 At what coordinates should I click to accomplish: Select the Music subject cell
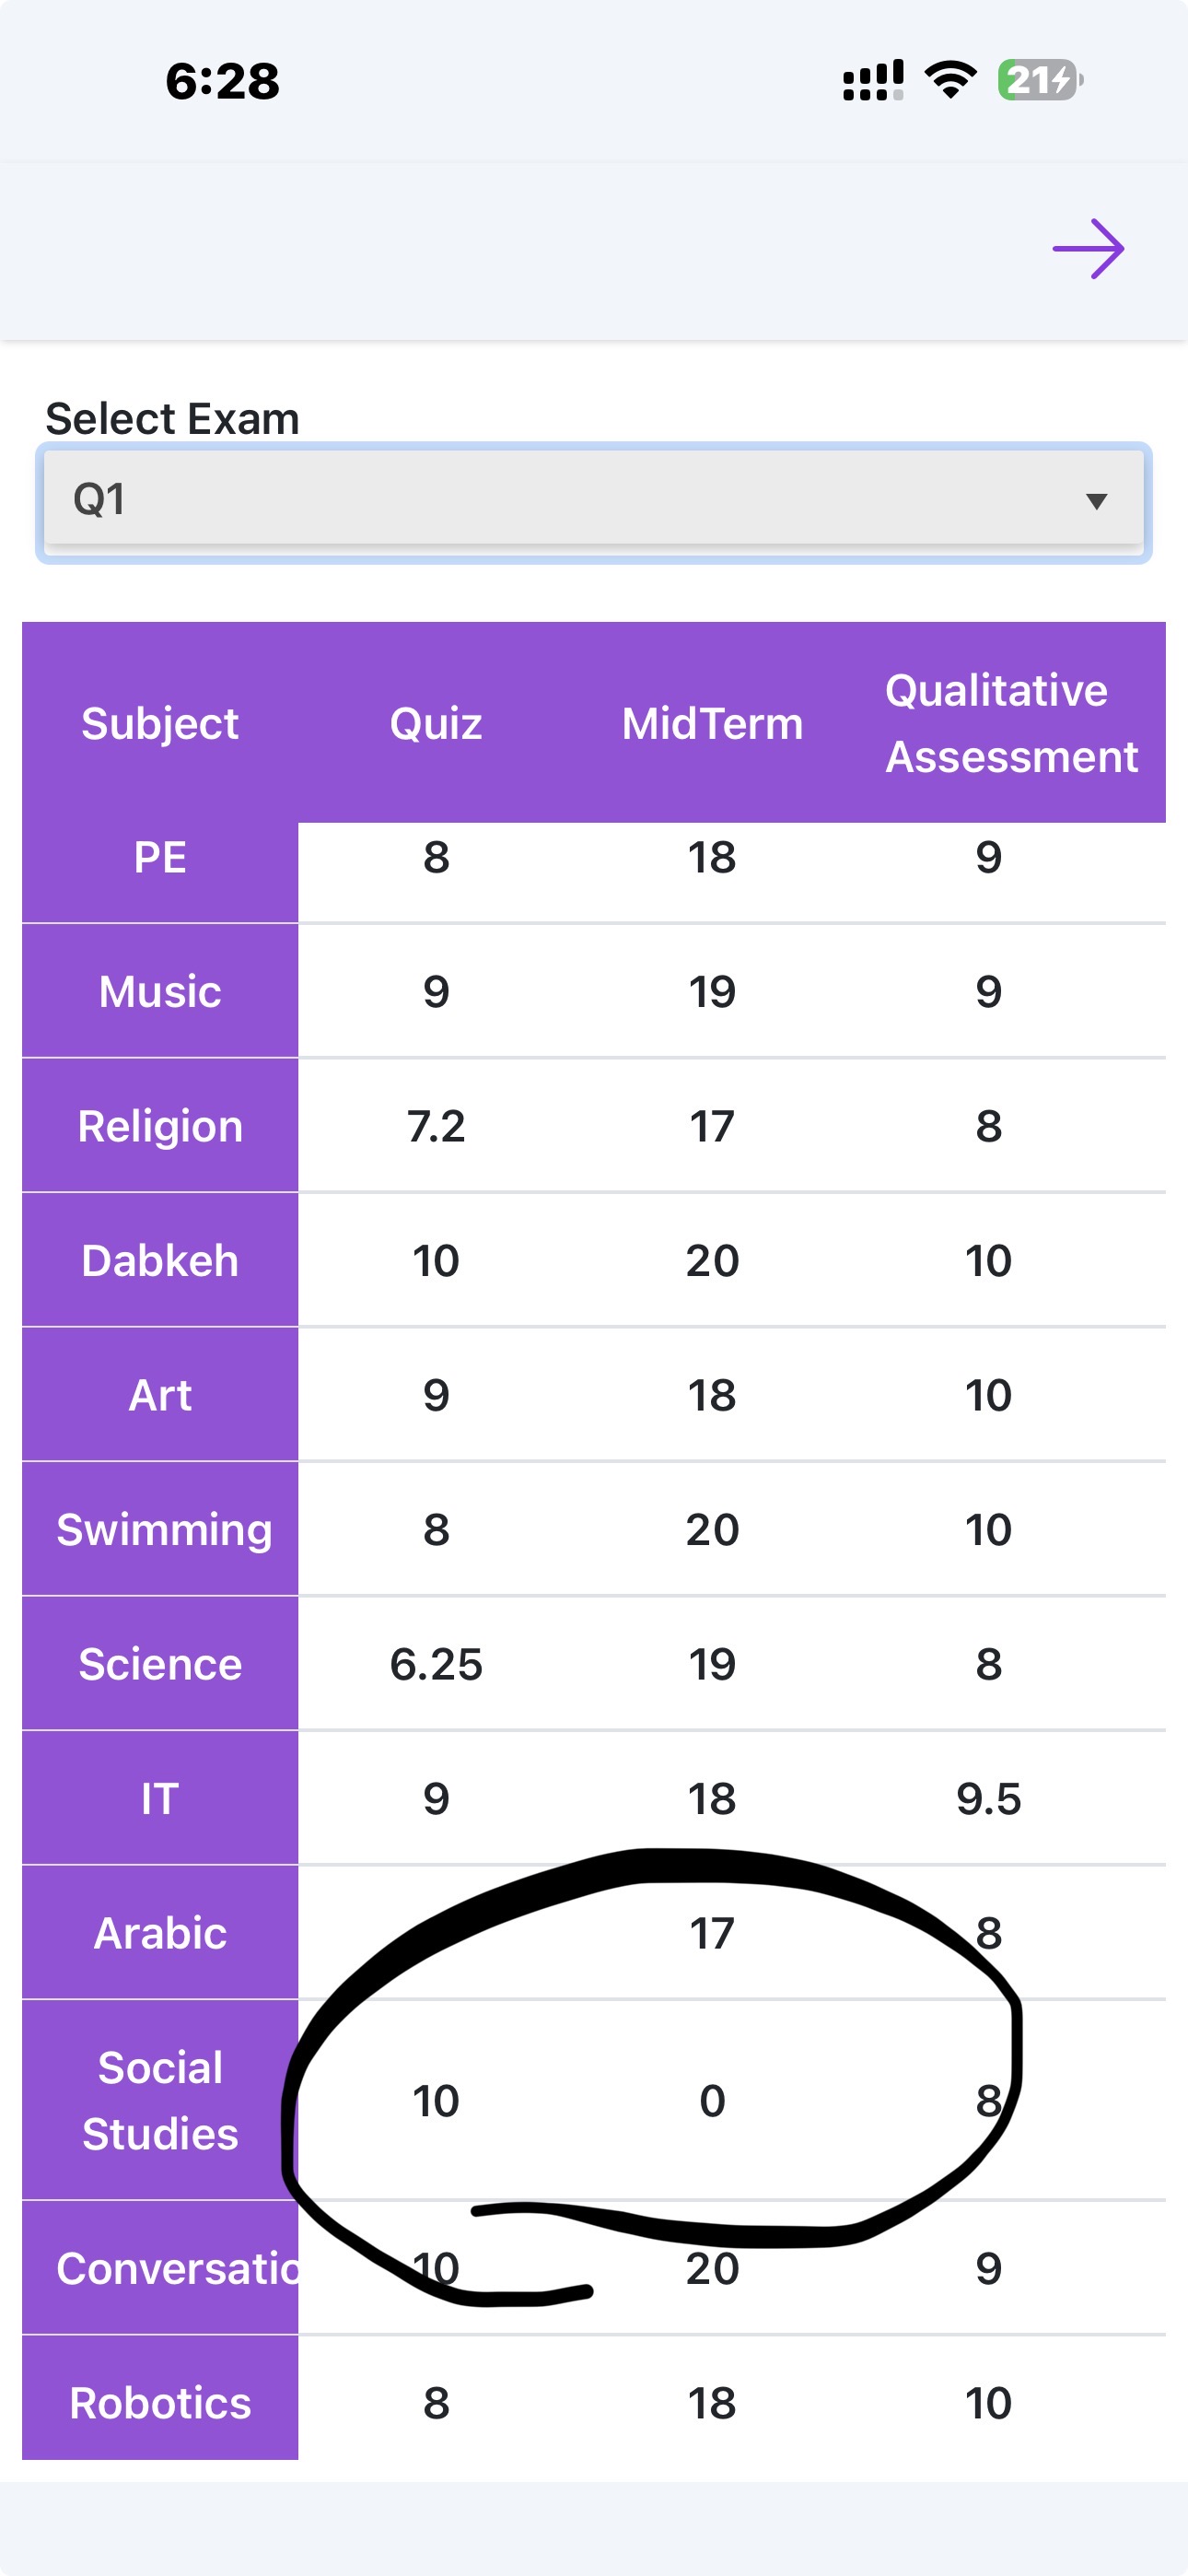(160, 992)
